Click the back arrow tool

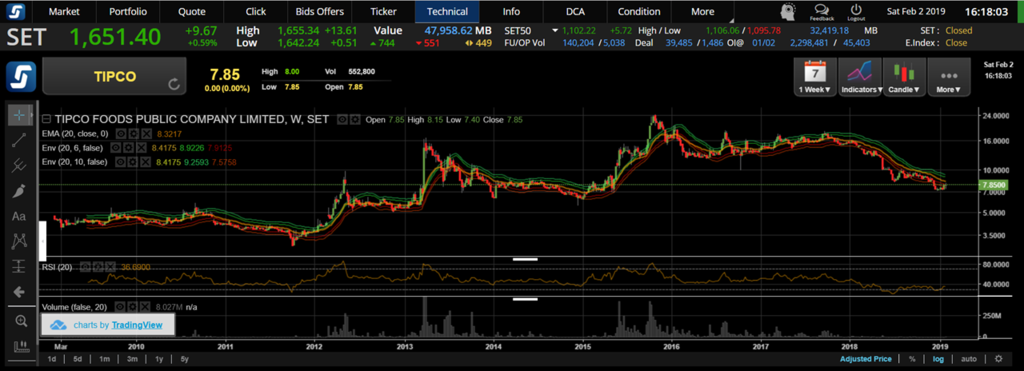coord(19,292)
